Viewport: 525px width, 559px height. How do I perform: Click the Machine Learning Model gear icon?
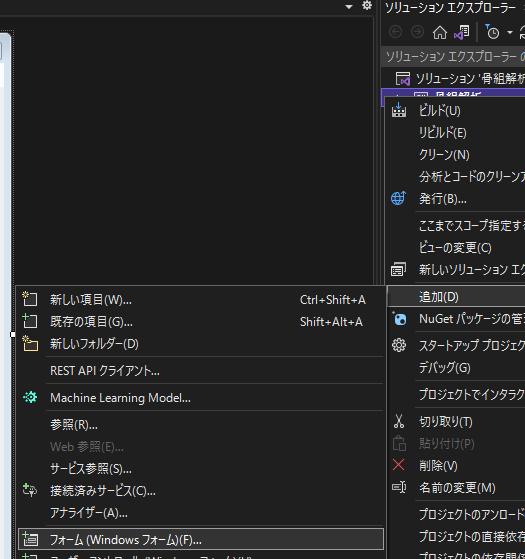pos(30,397)
